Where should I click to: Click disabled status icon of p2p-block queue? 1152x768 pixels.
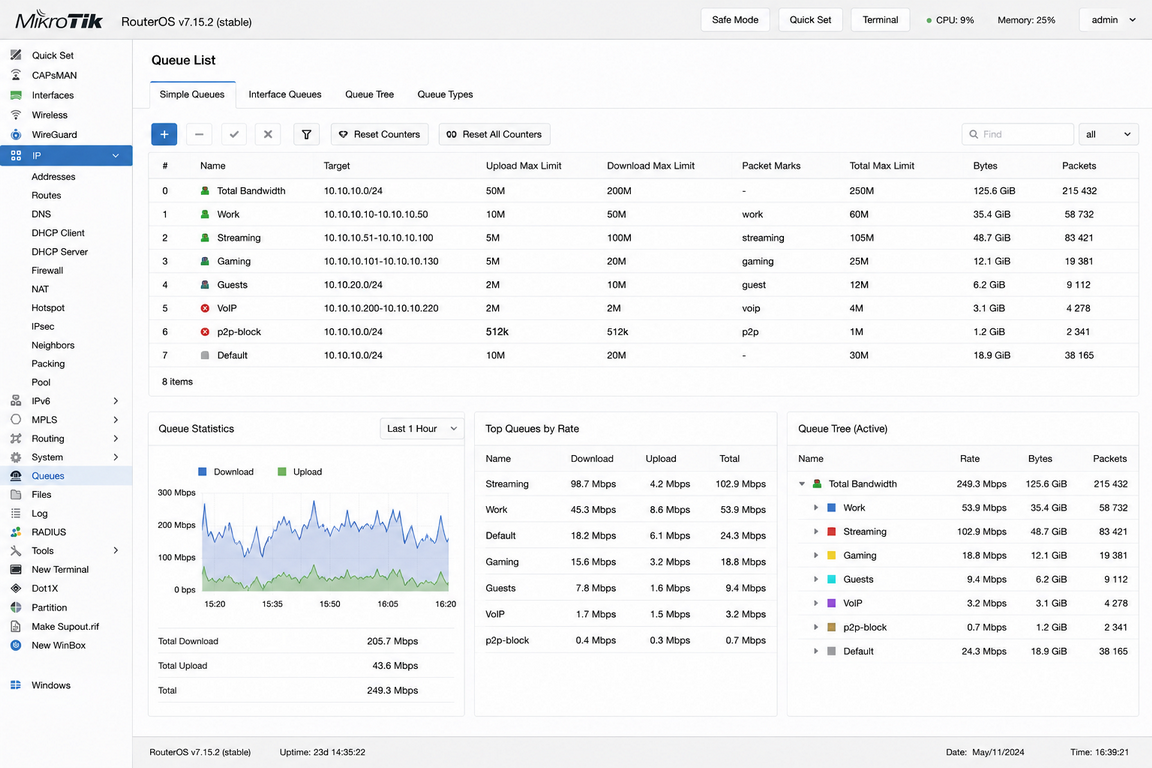coord(205,331)
